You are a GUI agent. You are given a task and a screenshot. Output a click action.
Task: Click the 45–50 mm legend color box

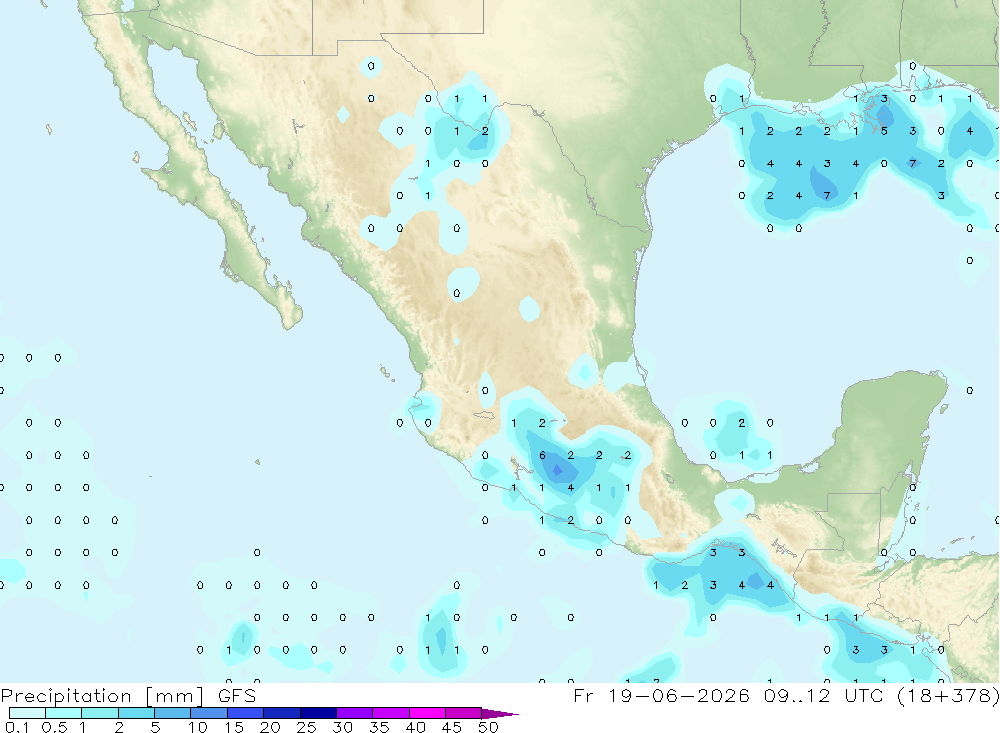pyautogui.click(x=463, y=713)
